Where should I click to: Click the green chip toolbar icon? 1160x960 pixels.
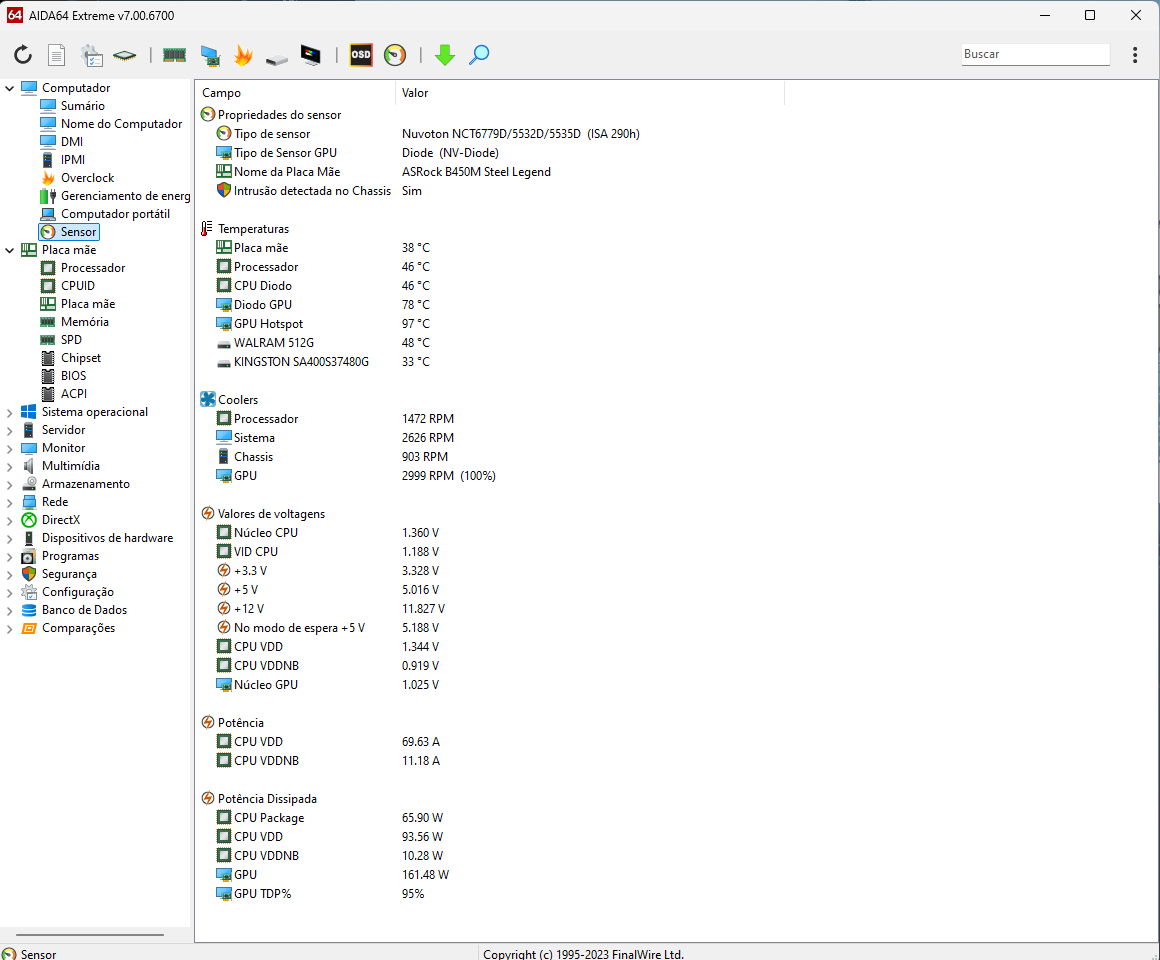125,55
